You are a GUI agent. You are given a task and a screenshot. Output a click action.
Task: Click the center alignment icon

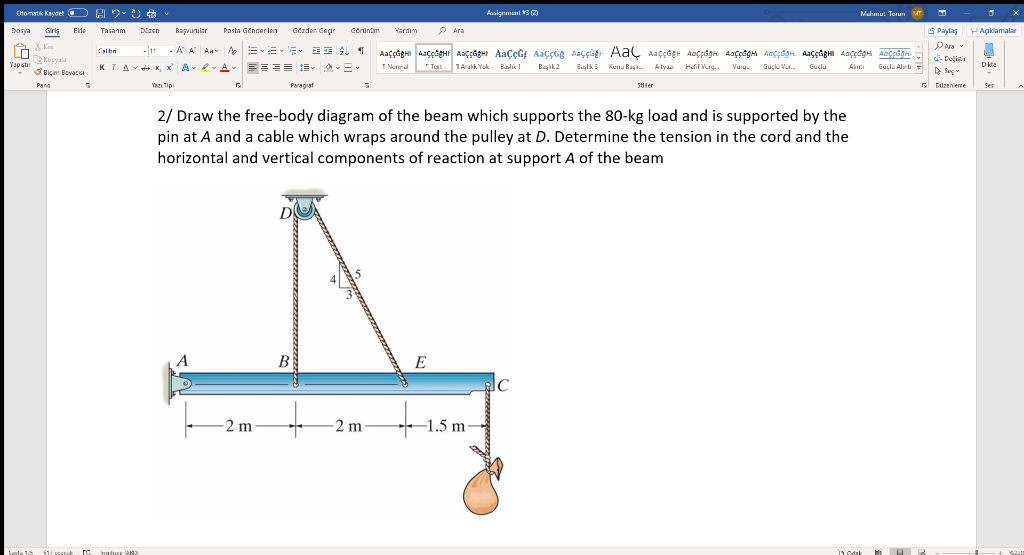264,68
